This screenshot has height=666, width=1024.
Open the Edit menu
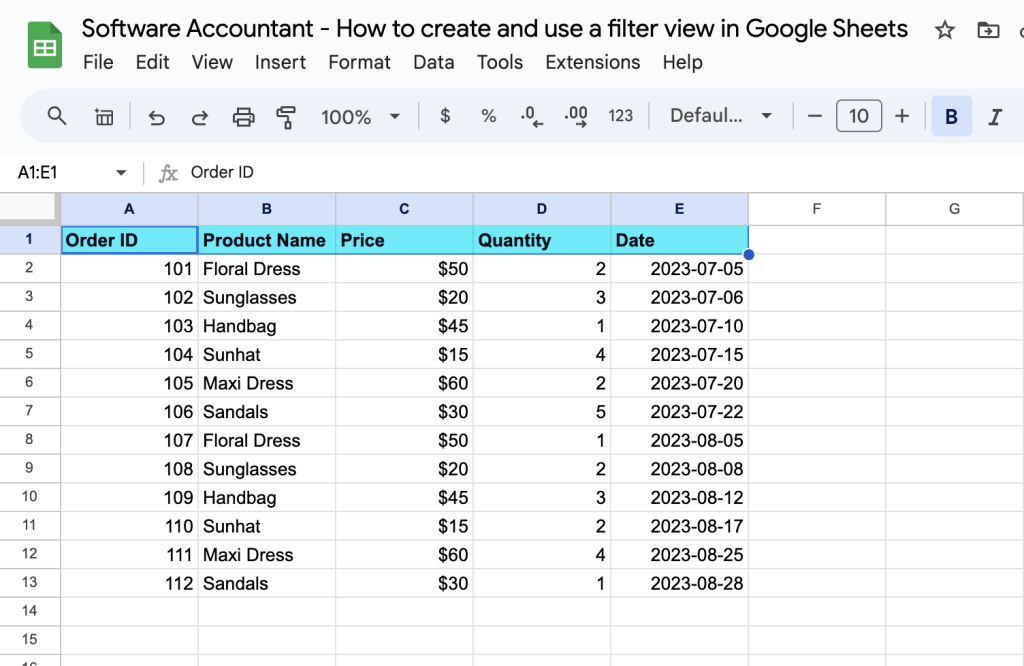pos(152,62)
